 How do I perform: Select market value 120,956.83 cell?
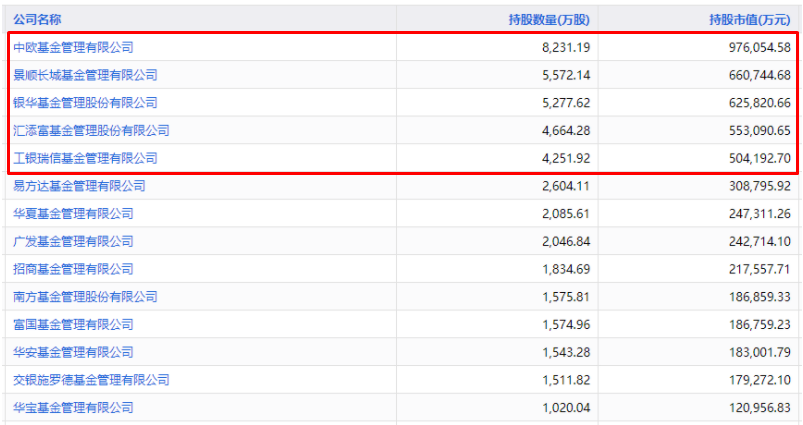pos(760,407)
